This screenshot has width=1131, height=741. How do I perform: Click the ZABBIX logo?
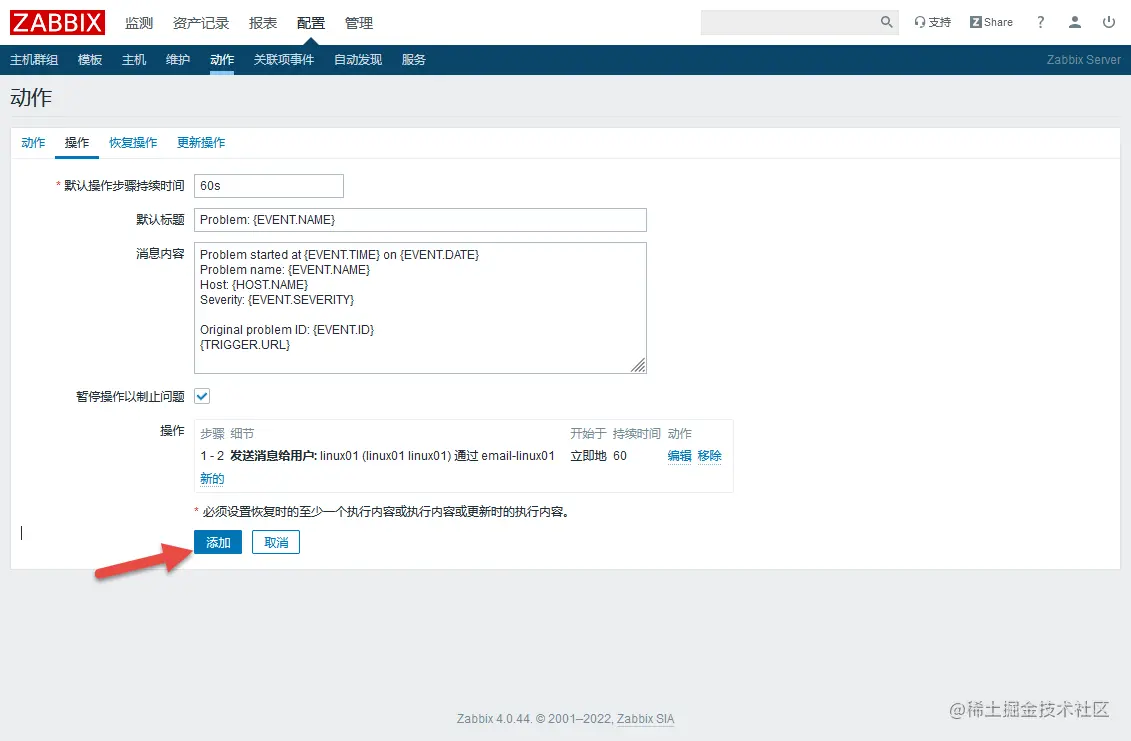coord(57,22)
